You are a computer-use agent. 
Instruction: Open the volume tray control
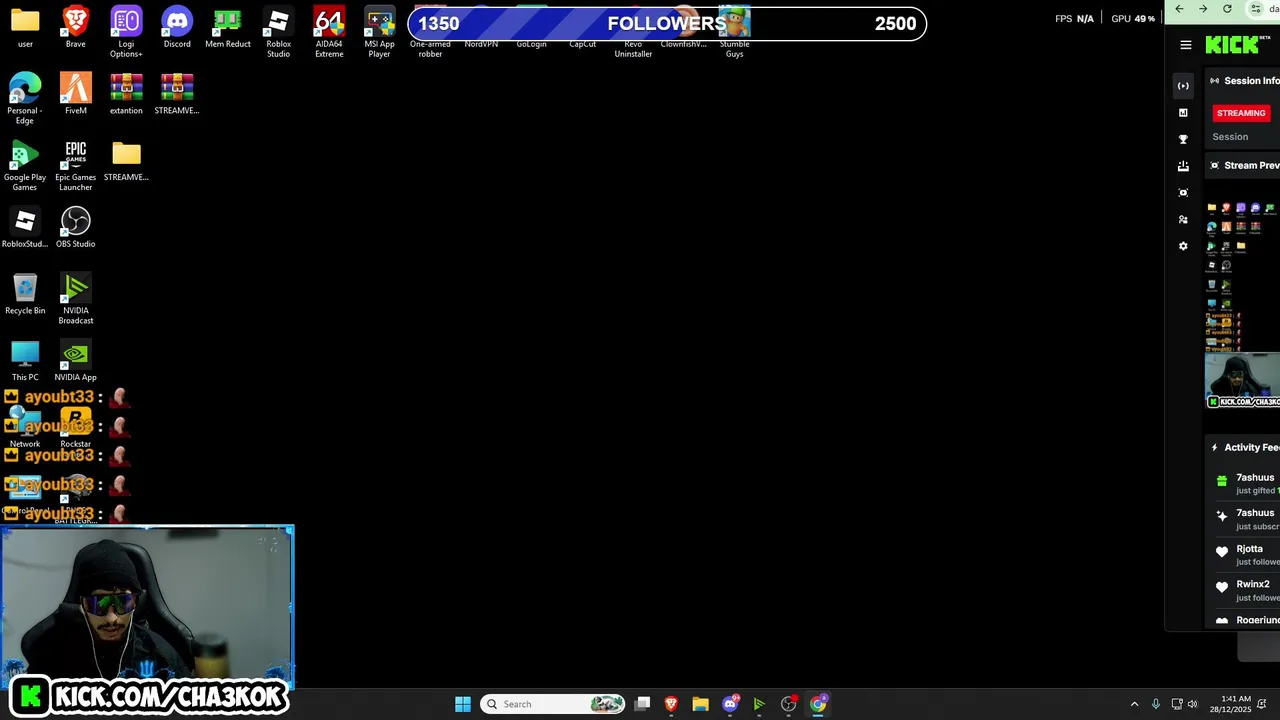(1192, 704)
